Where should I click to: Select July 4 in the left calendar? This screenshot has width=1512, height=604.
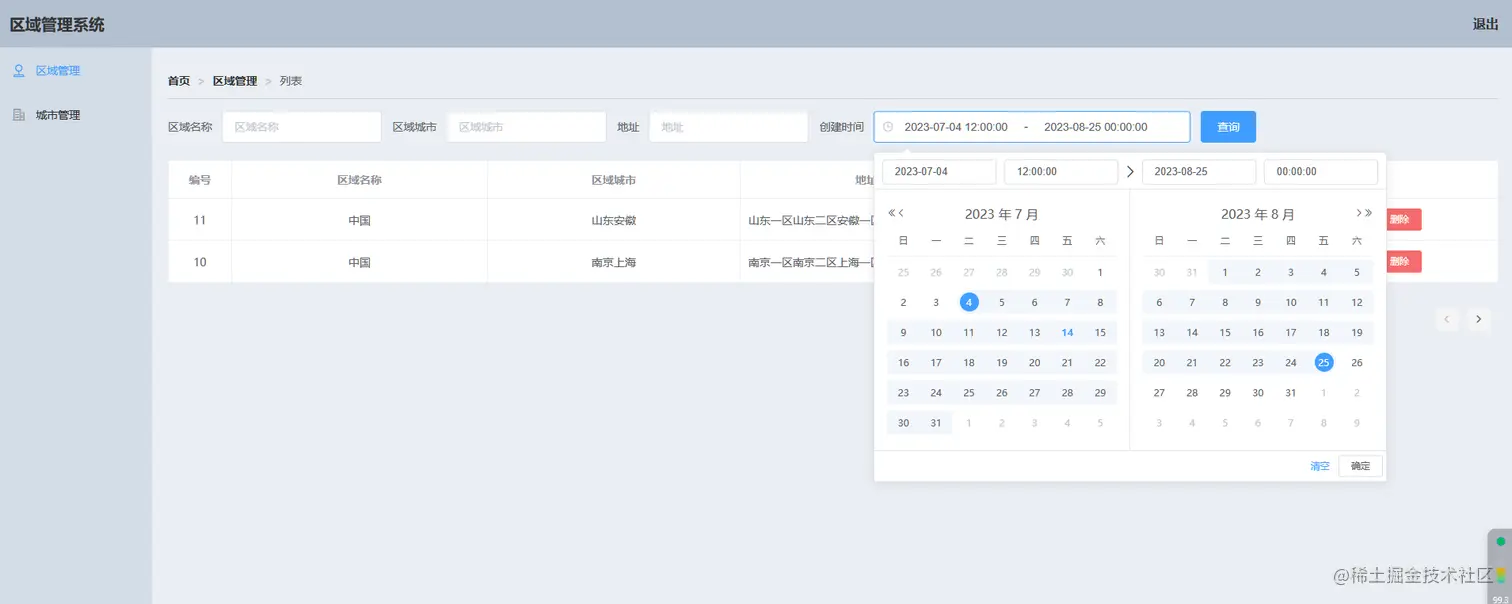point(969,302)
